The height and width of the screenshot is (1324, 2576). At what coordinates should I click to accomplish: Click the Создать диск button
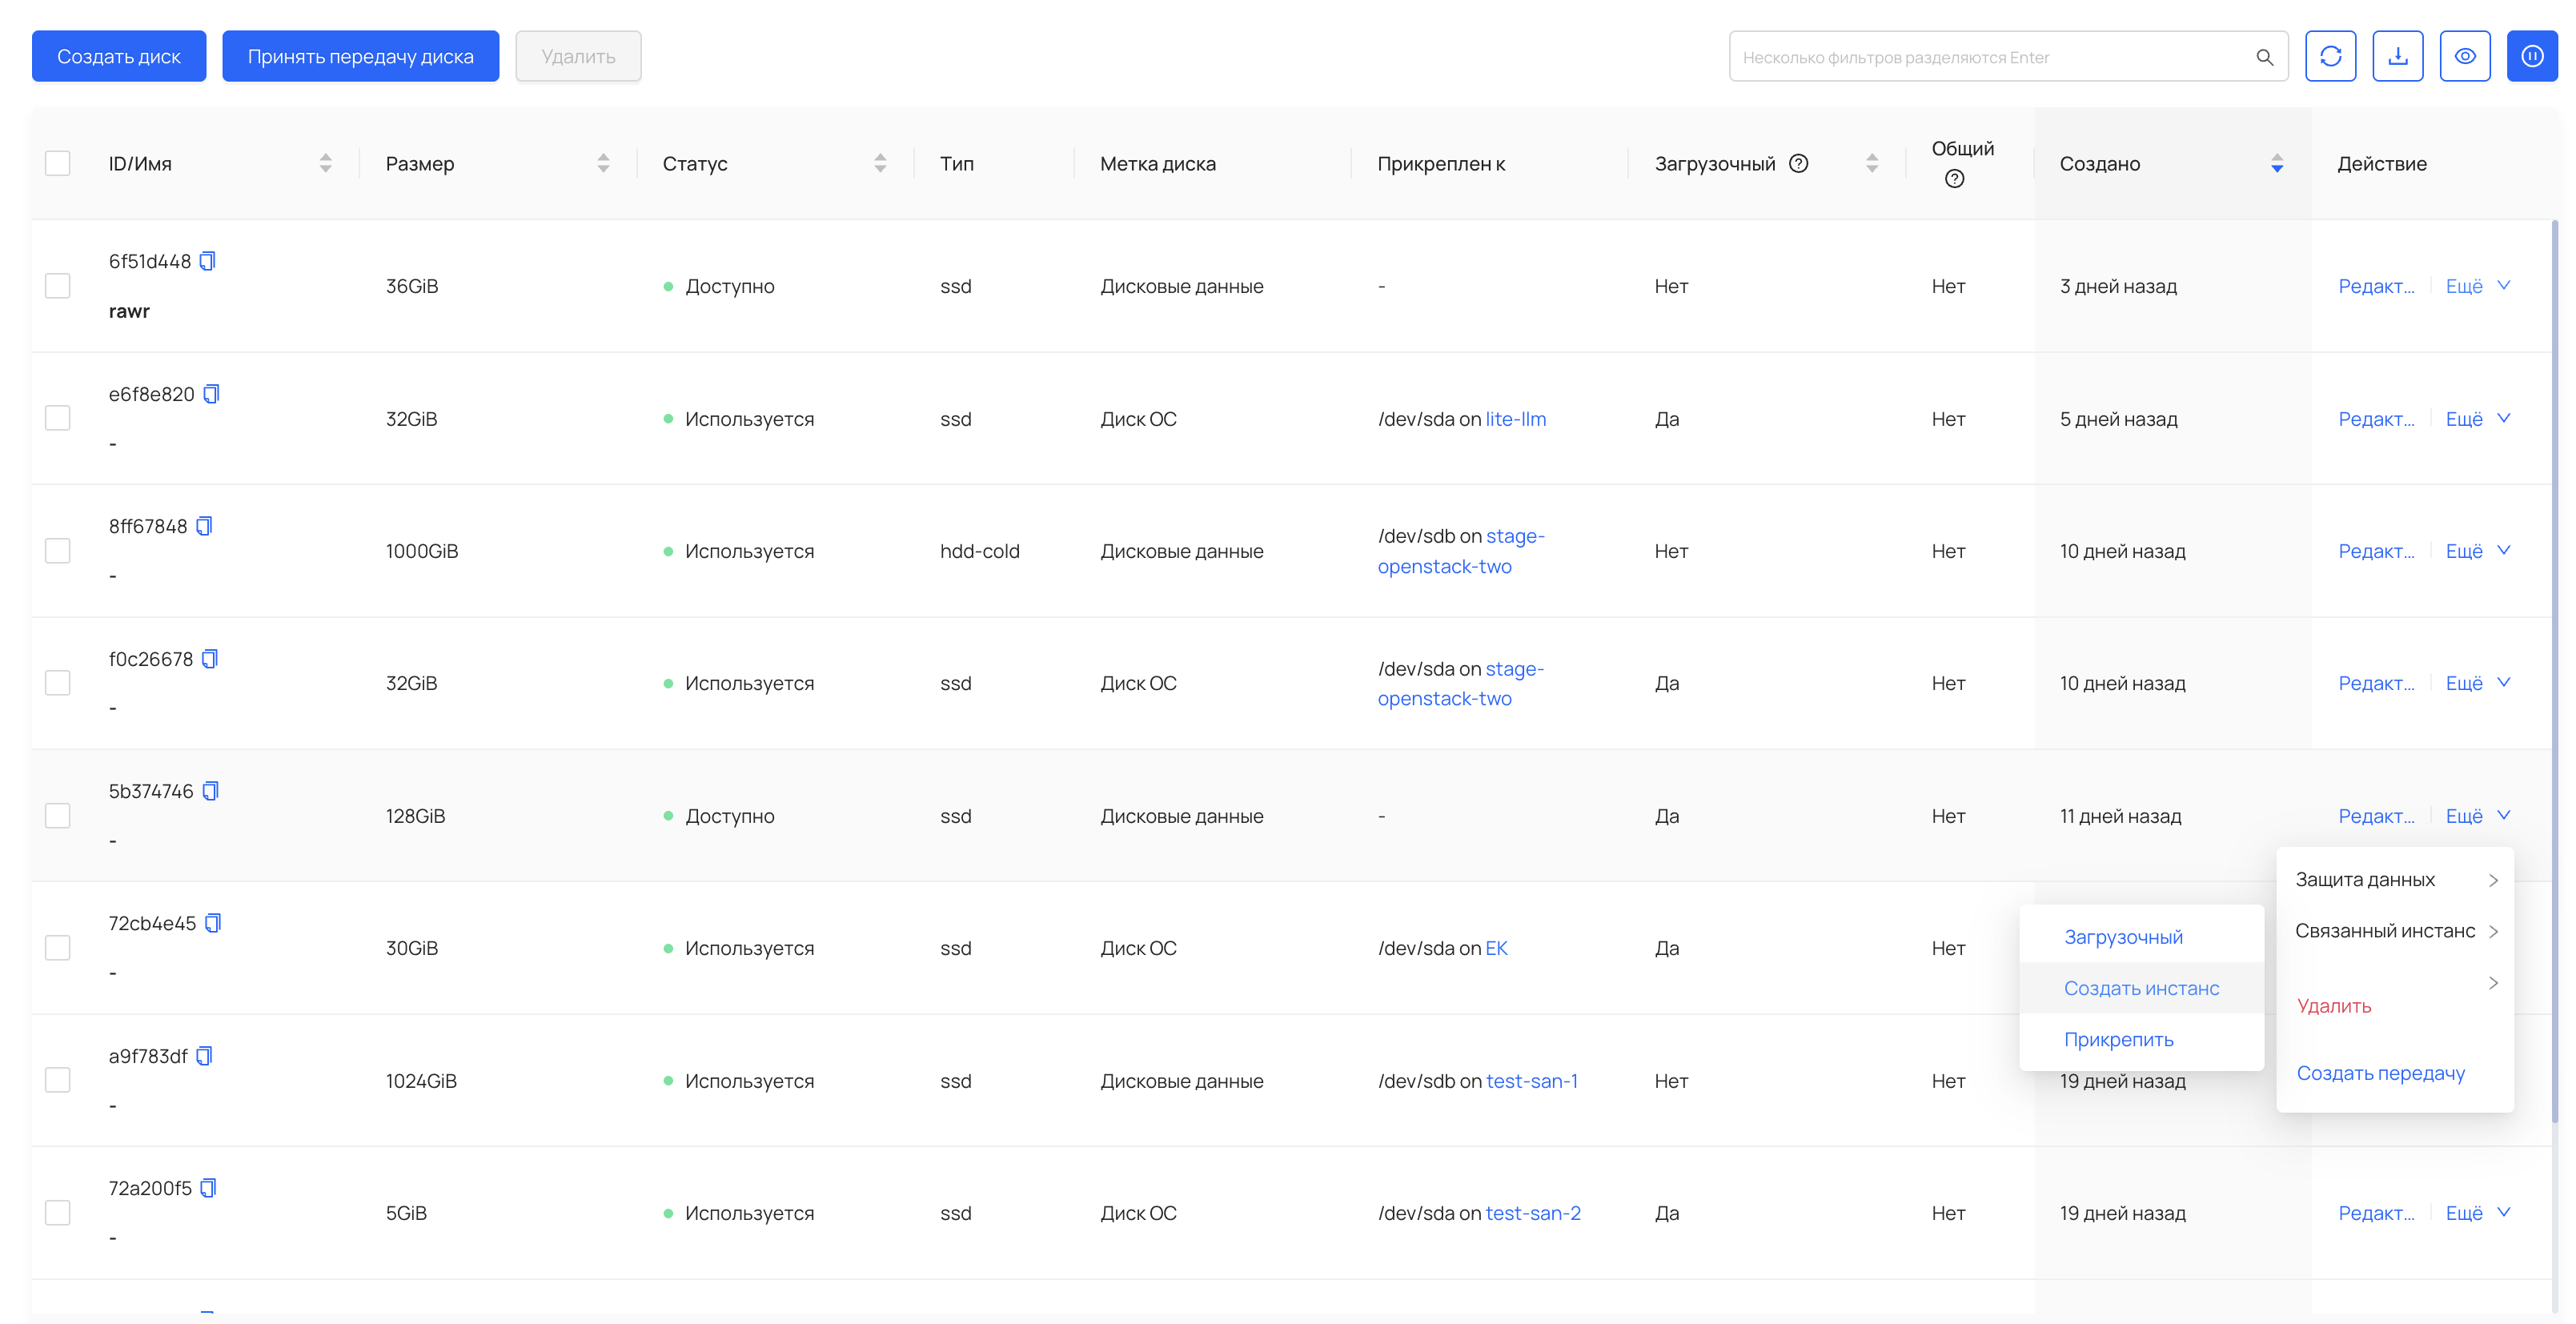tap(119, 56)
